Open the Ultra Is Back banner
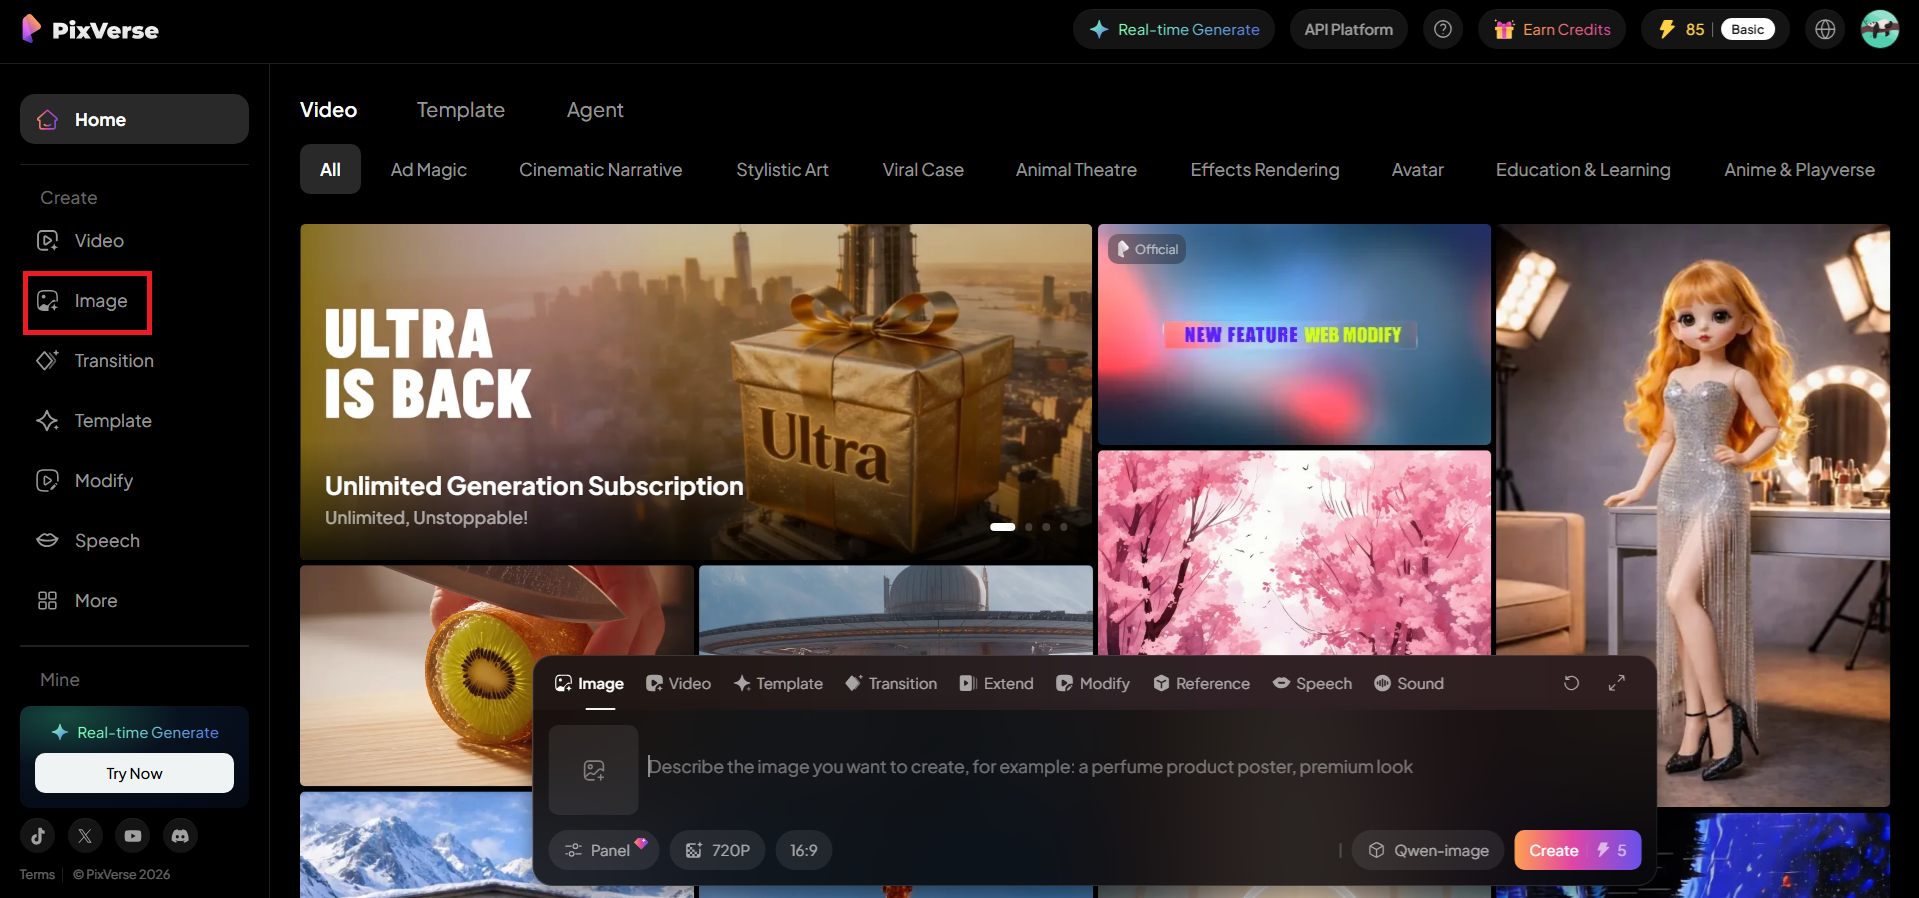Viewport: 1919px width, 898px height. 696,392
